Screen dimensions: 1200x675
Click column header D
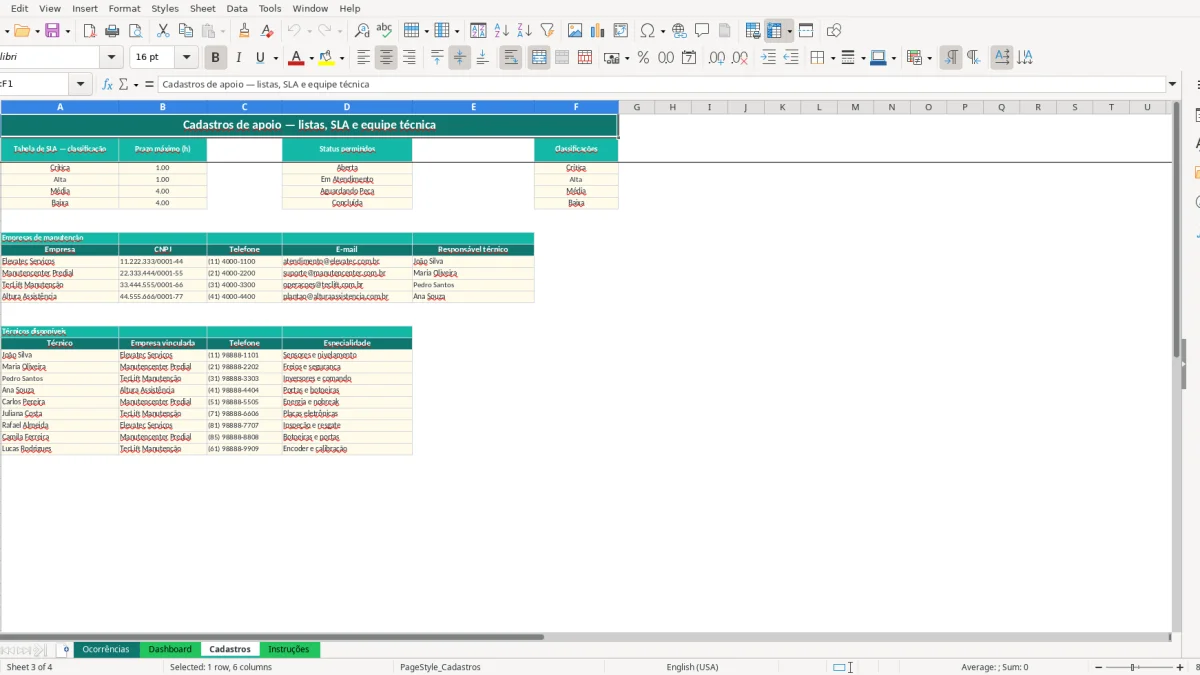tap(347, 107)
